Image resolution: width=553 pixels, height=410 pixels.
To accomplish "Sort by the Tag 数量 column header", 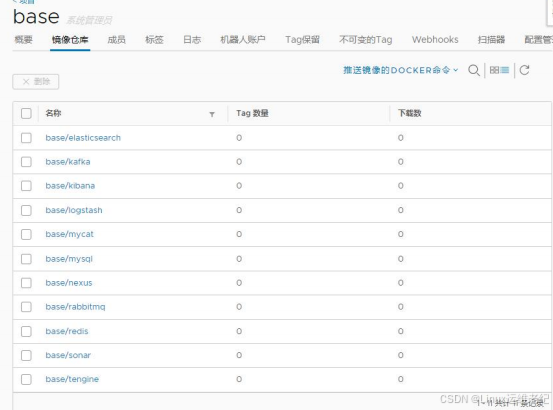I will (253, 113).
